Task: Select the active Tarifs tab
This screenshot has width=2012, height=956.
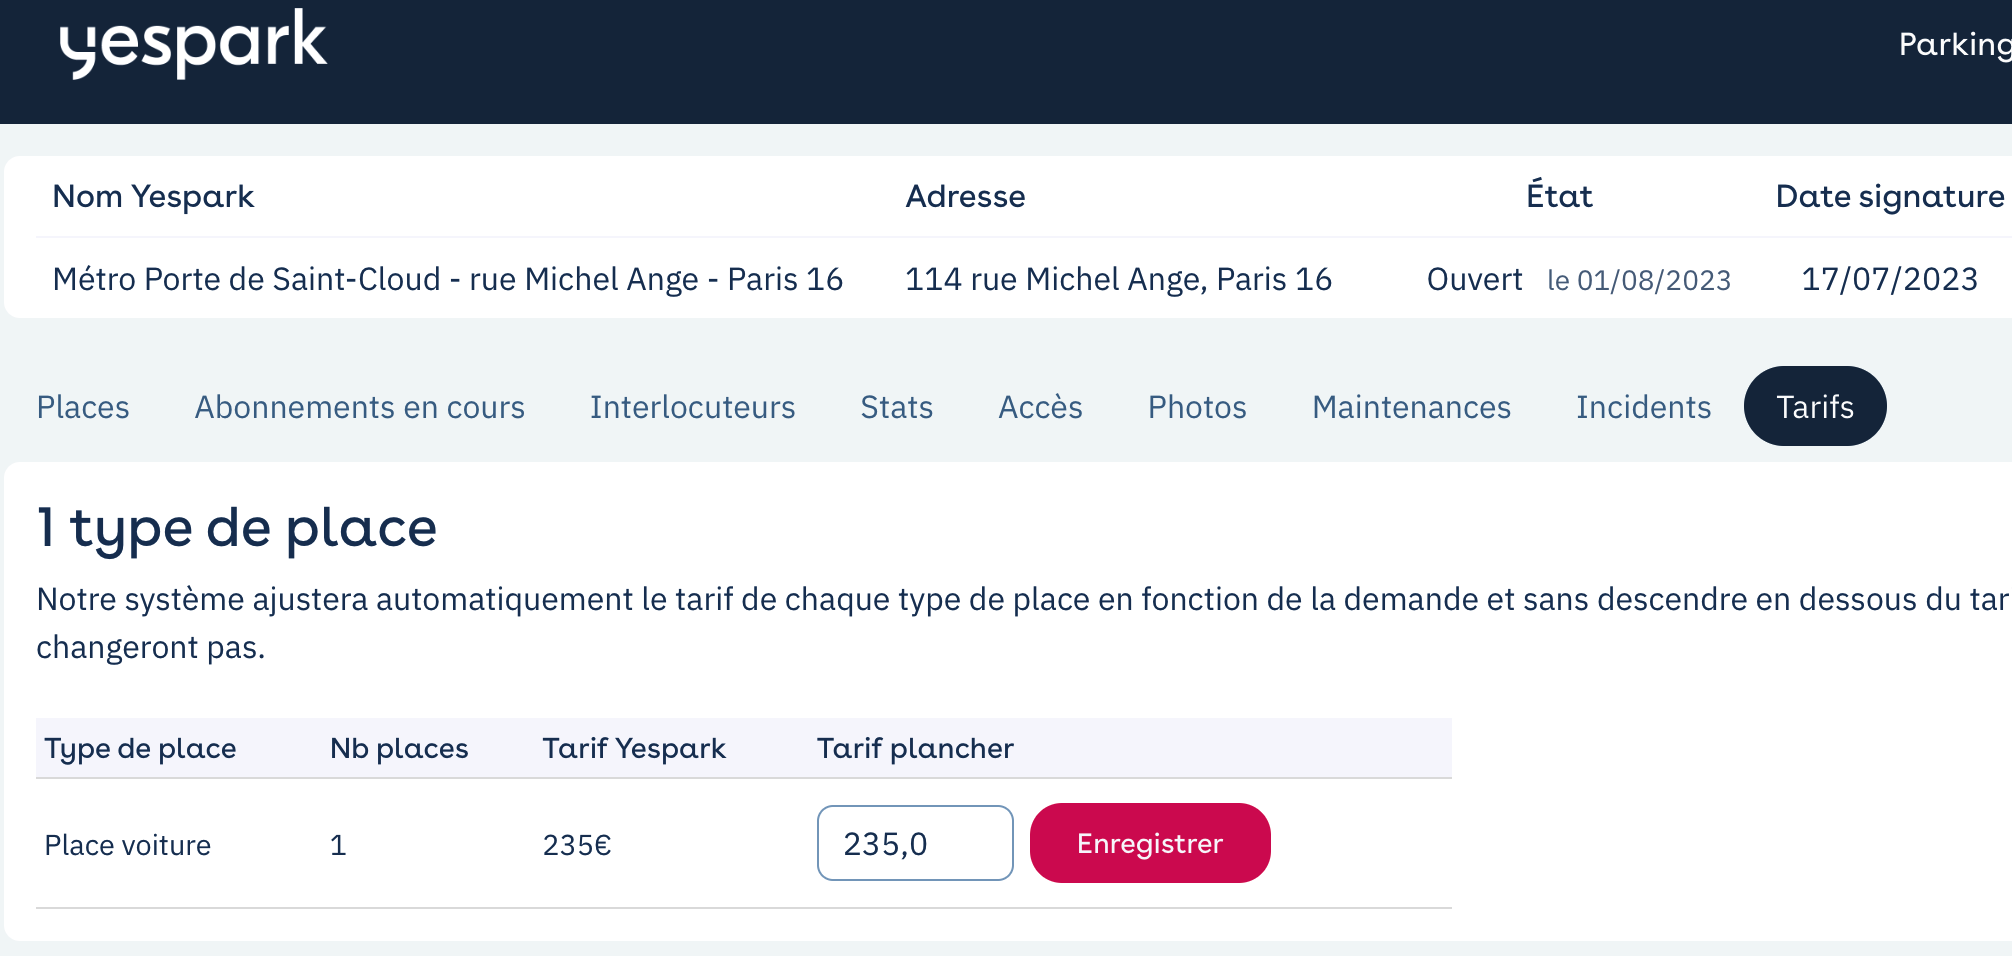Action: point(1815,406)
